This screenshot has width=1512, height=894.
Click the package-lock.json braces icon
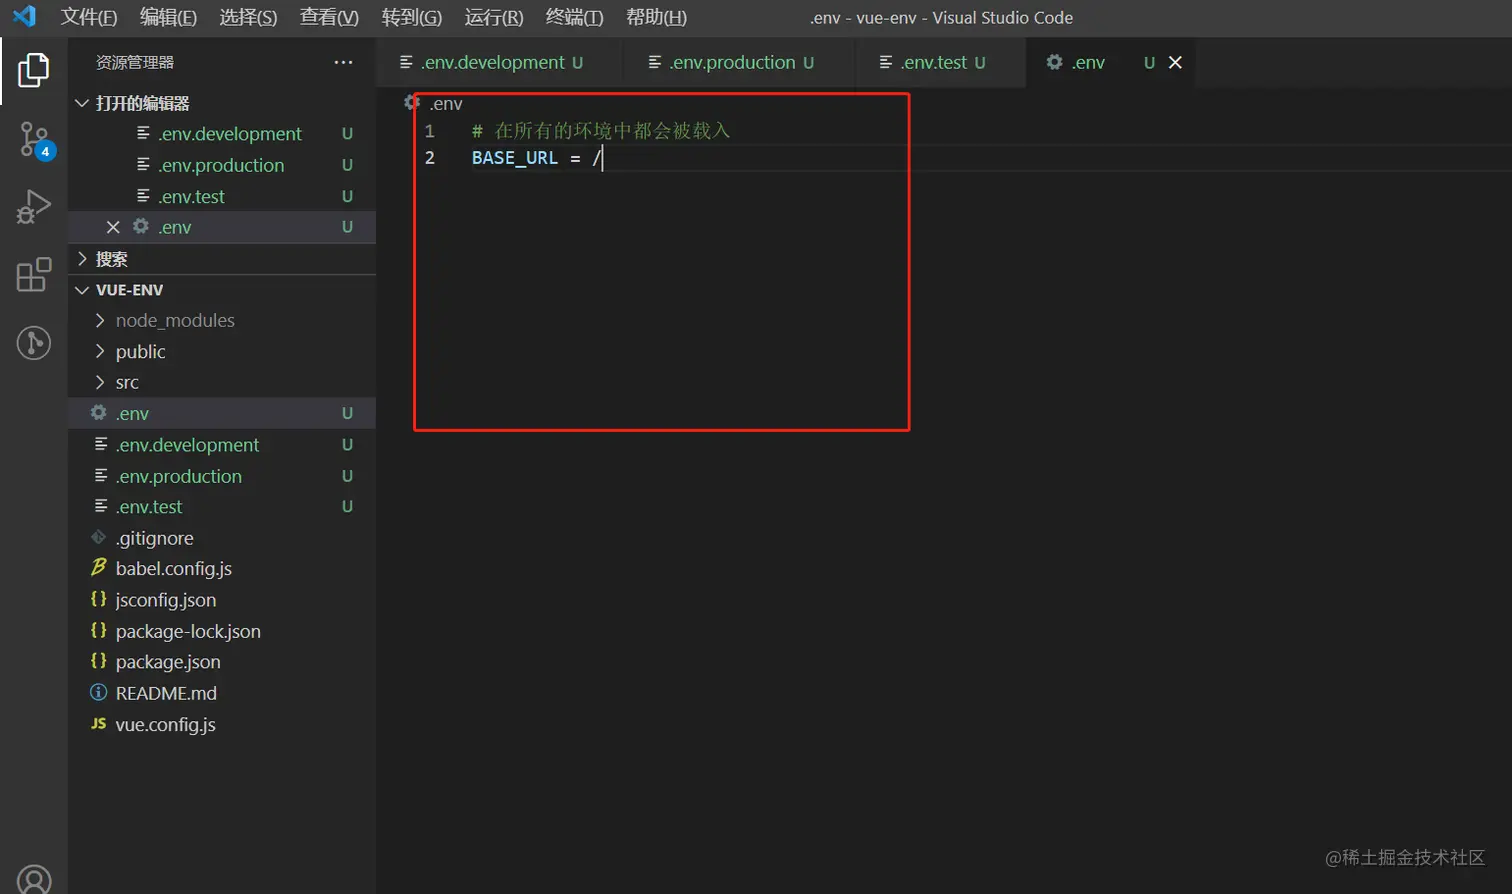pyautogui.click(x=98, y=630)
